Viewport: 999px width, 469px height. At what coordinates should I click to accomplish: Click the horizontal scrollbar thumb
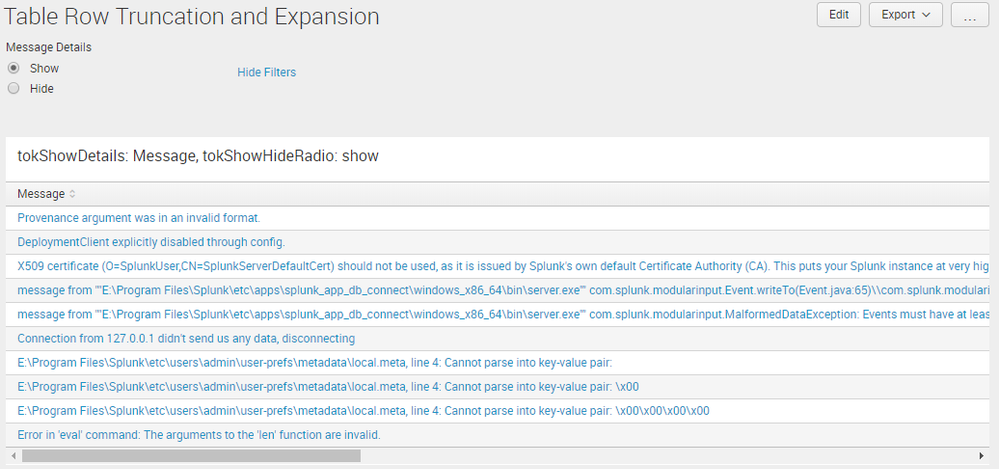click(190, 456)
